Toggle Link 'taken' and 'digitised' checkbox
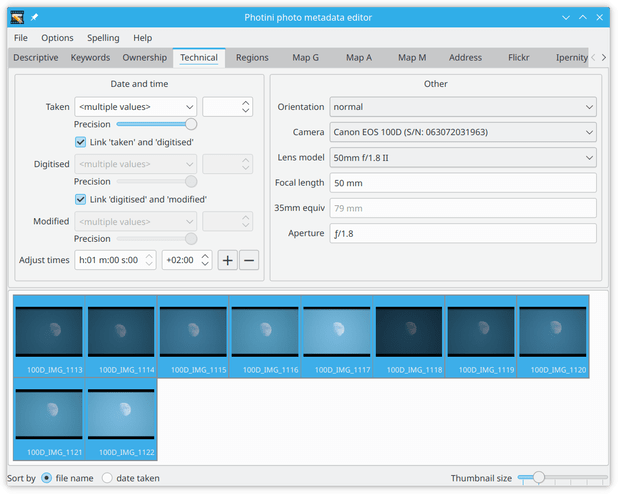This screenshot has width=618, height=494. click(x=80, y=142)
